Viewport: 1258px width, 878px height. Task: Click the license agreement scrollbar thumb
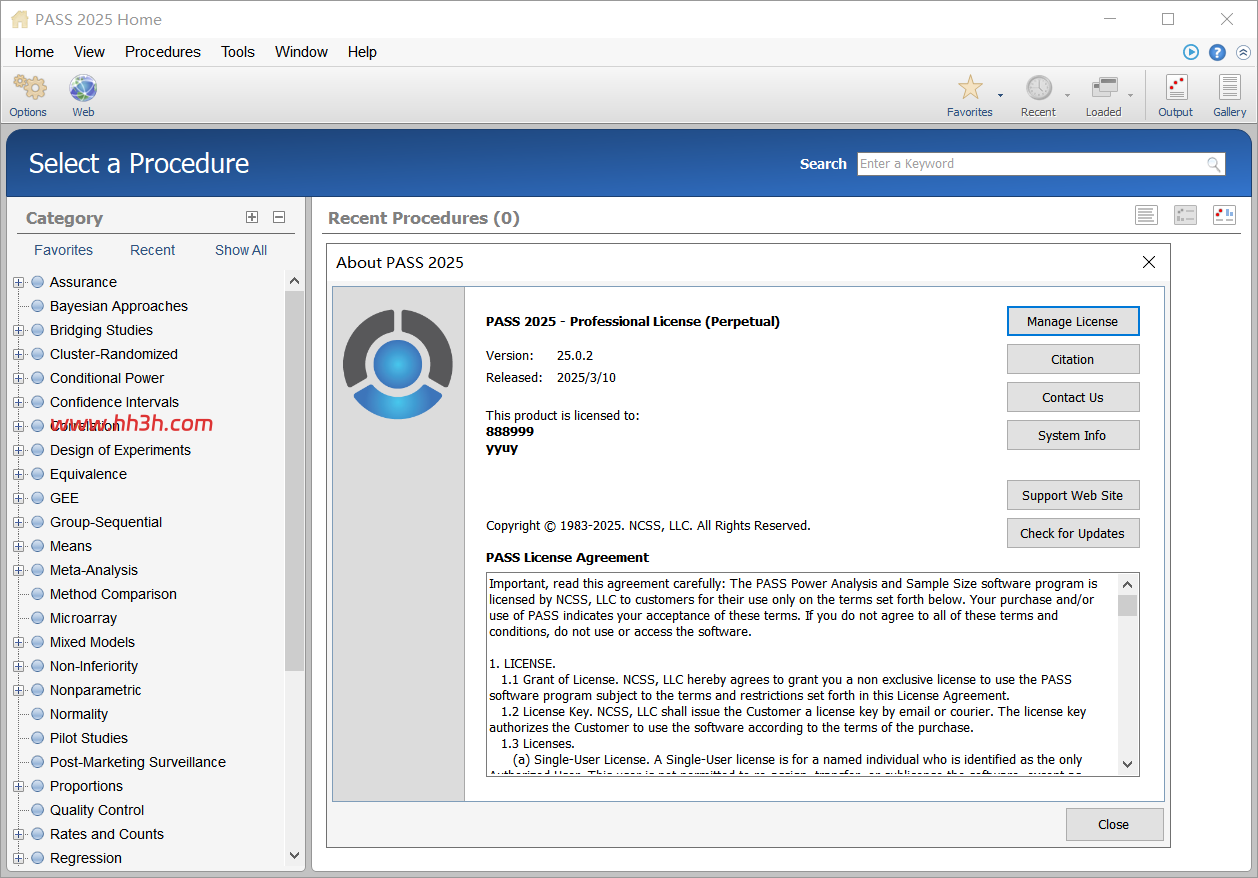pyautogui.click(x=1127, y=605)
